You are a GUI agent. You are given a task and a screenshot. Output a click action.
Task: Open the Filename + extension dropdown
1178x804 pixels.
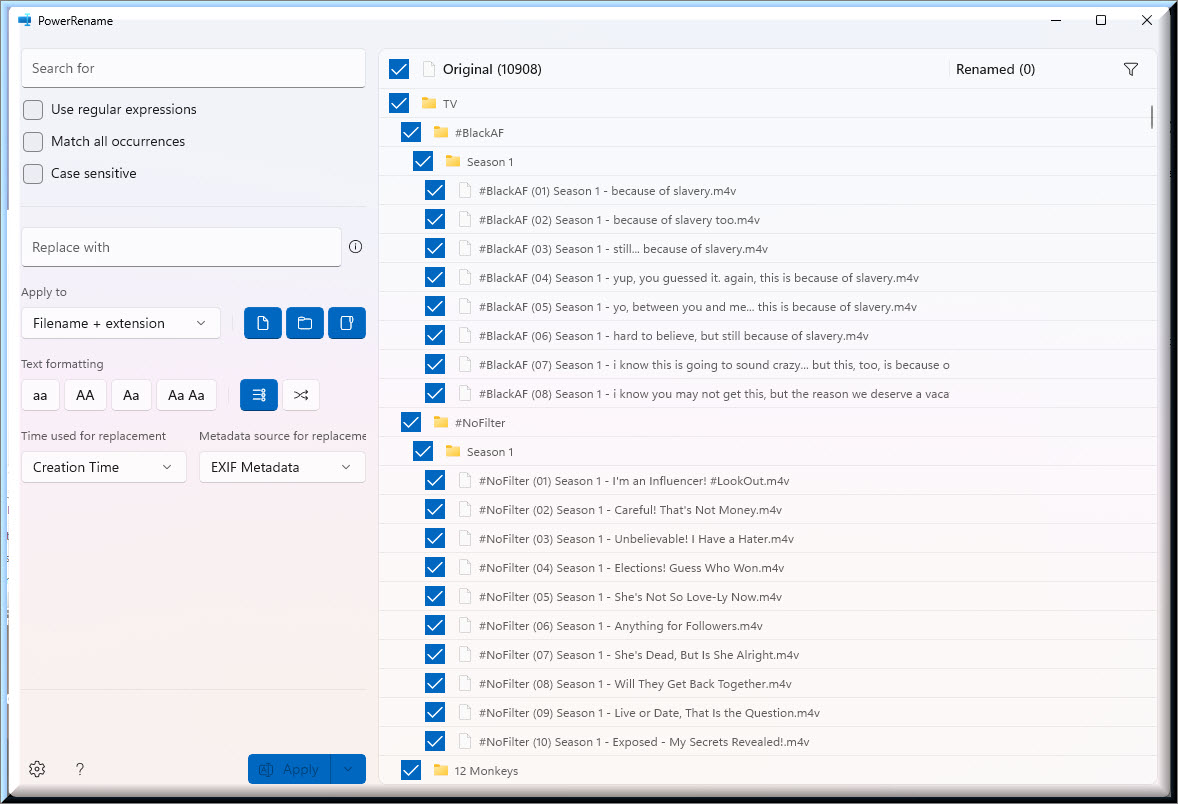(x=121, y=323)
